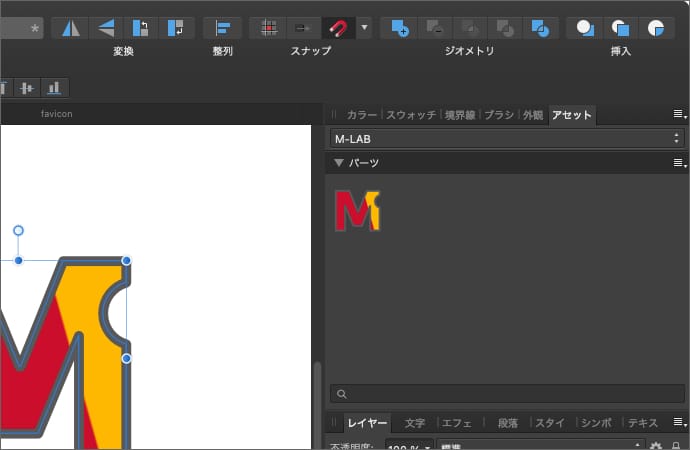Open the アセット panel options menu

[678, 115]
